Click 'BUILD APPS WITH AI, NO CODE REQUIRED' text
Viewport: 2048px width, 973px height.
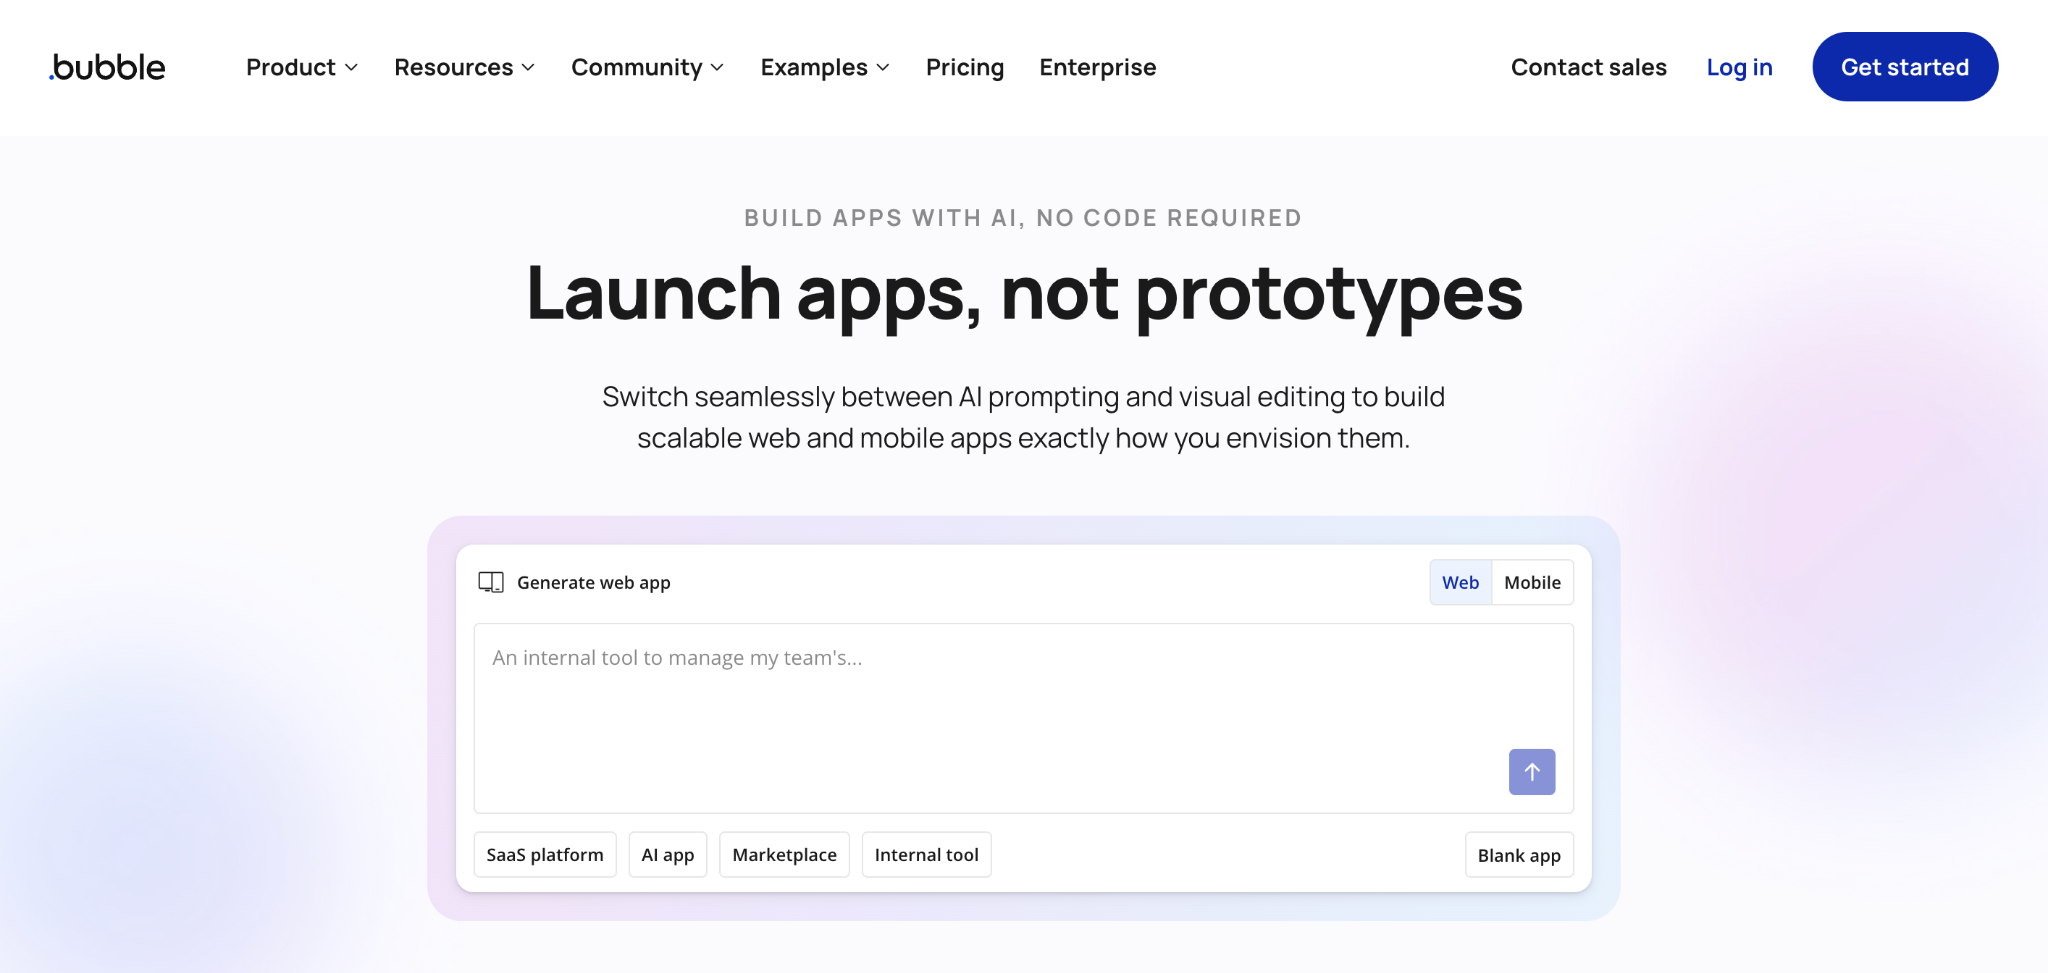(x=1023, y=218)
